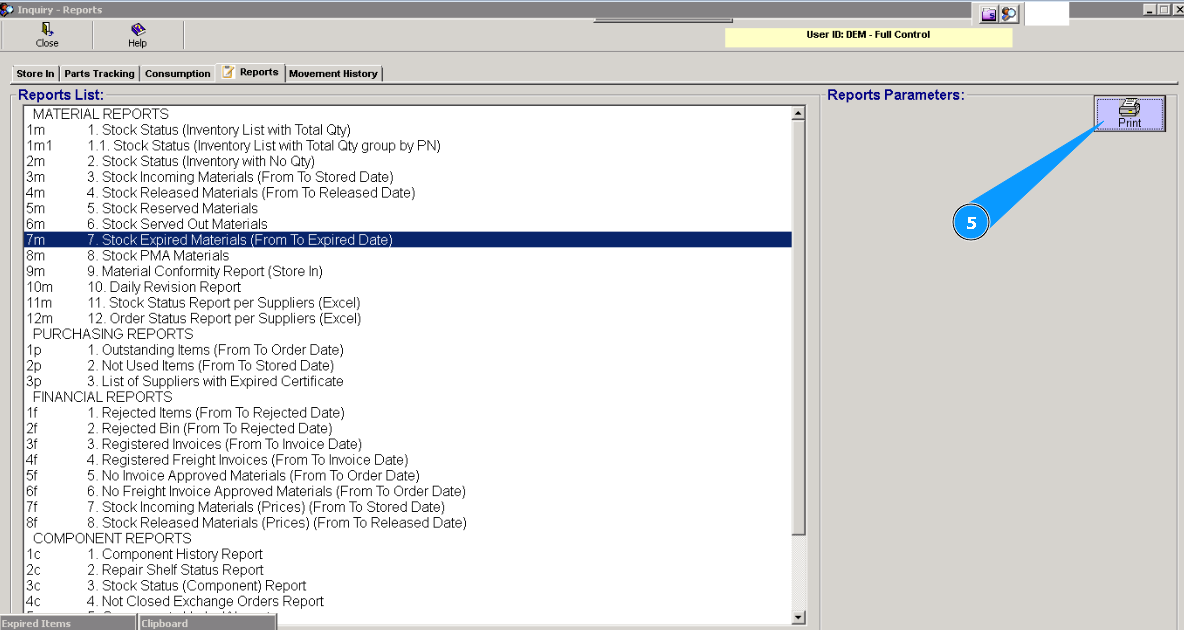Select report 1m Stock Status with Total Qty
The height and width of the screenshot is (633, 1184).
tap(408, 130)
